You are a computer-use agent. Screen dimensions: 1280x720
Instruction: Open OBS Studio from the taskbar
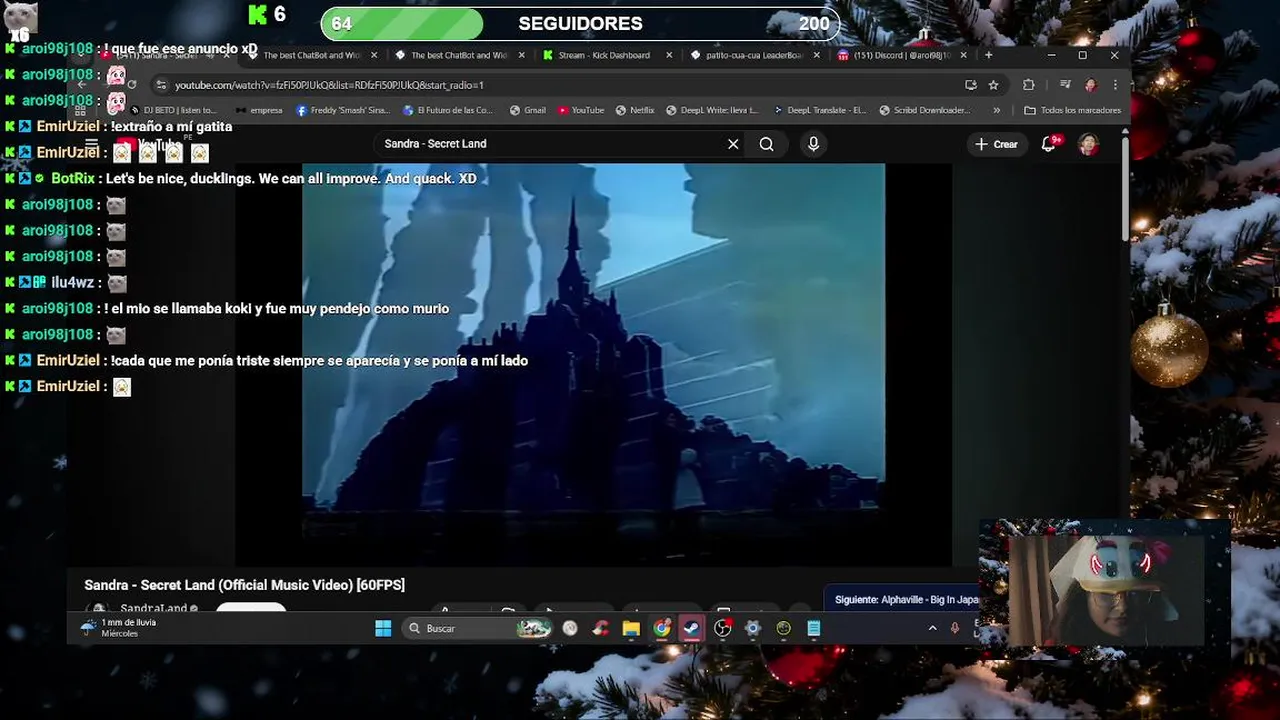point(722,628)
